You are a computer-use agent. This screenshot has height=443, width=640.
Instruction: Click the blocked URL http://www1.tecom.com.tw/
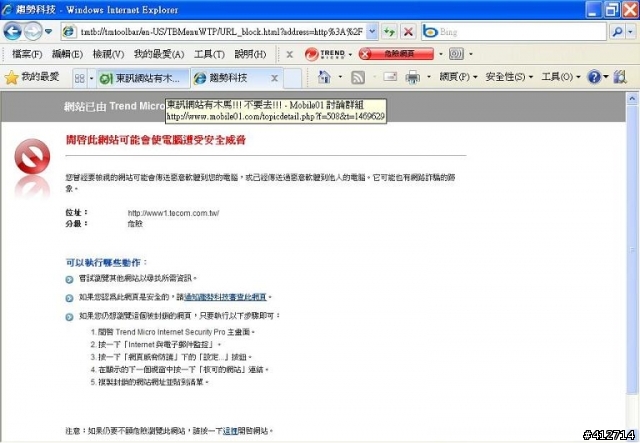tap(173, 213)
